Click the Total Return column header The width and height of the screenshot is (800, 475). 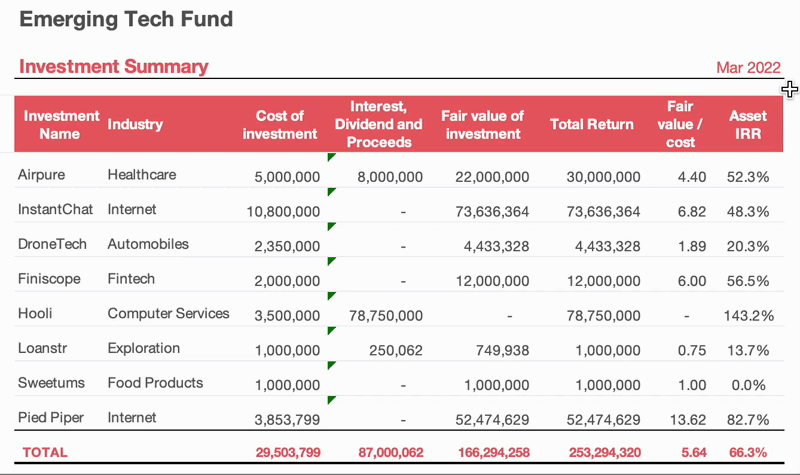pos(592,124)
